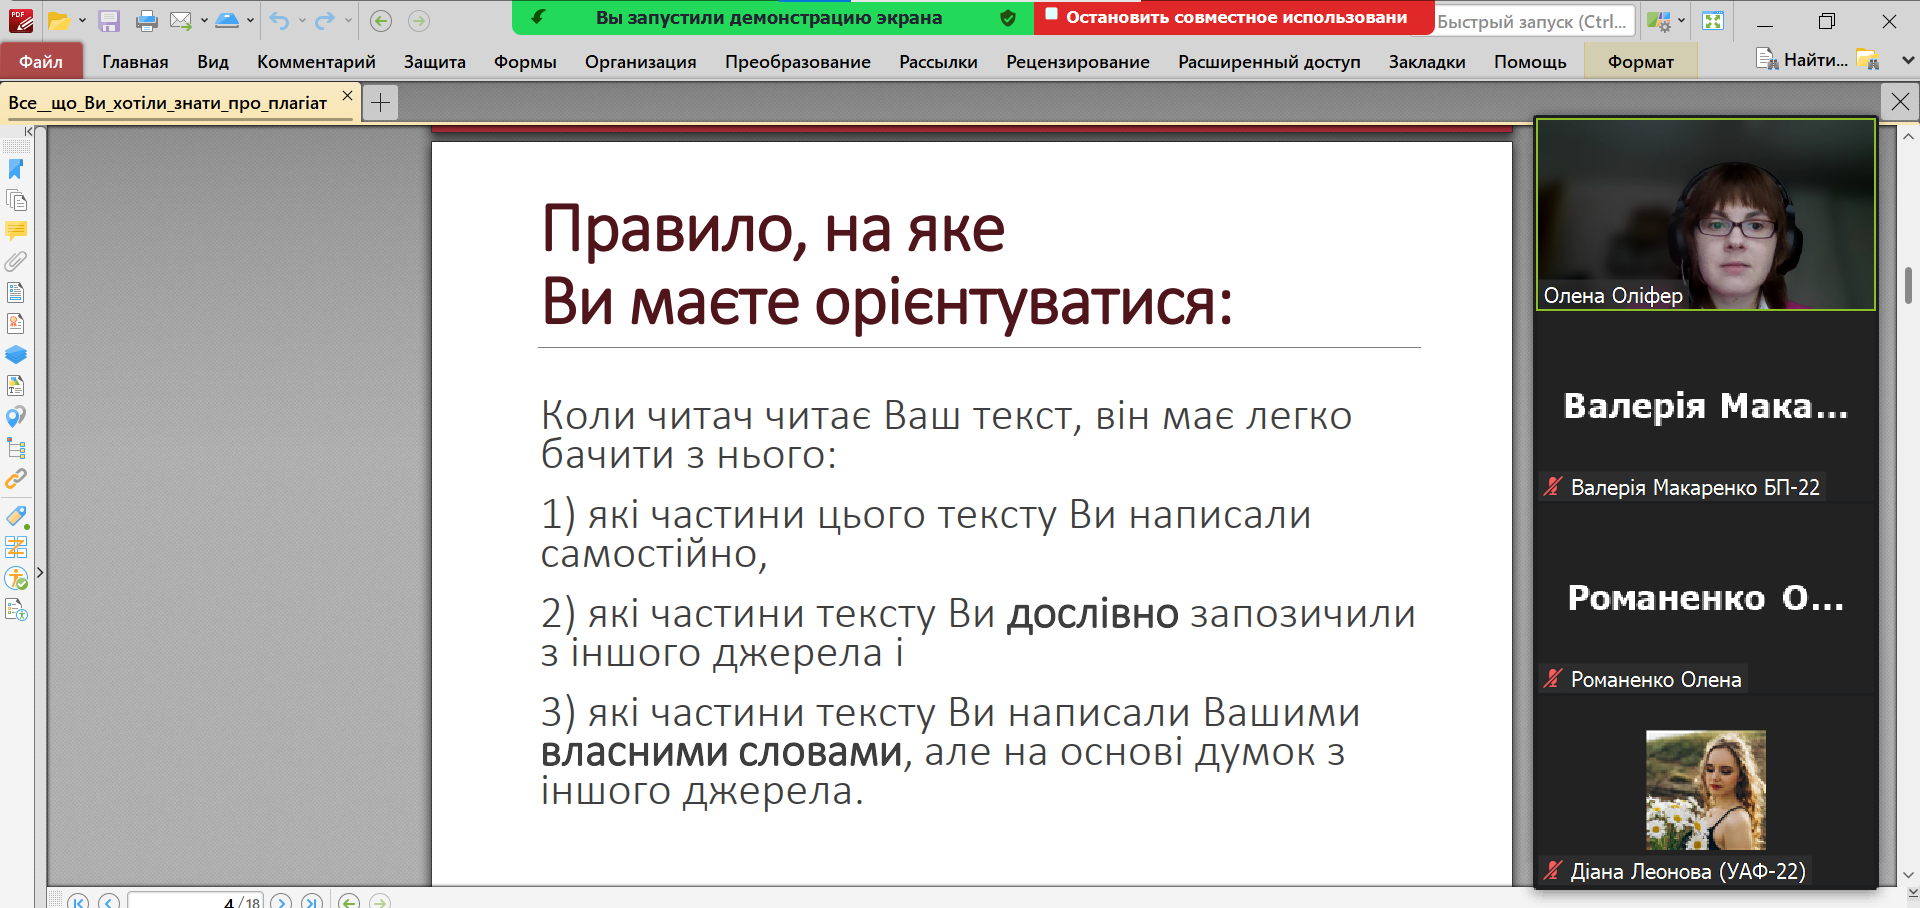Undo the last action
Screen dimensions: 1920x908
(x=279, y=21)
